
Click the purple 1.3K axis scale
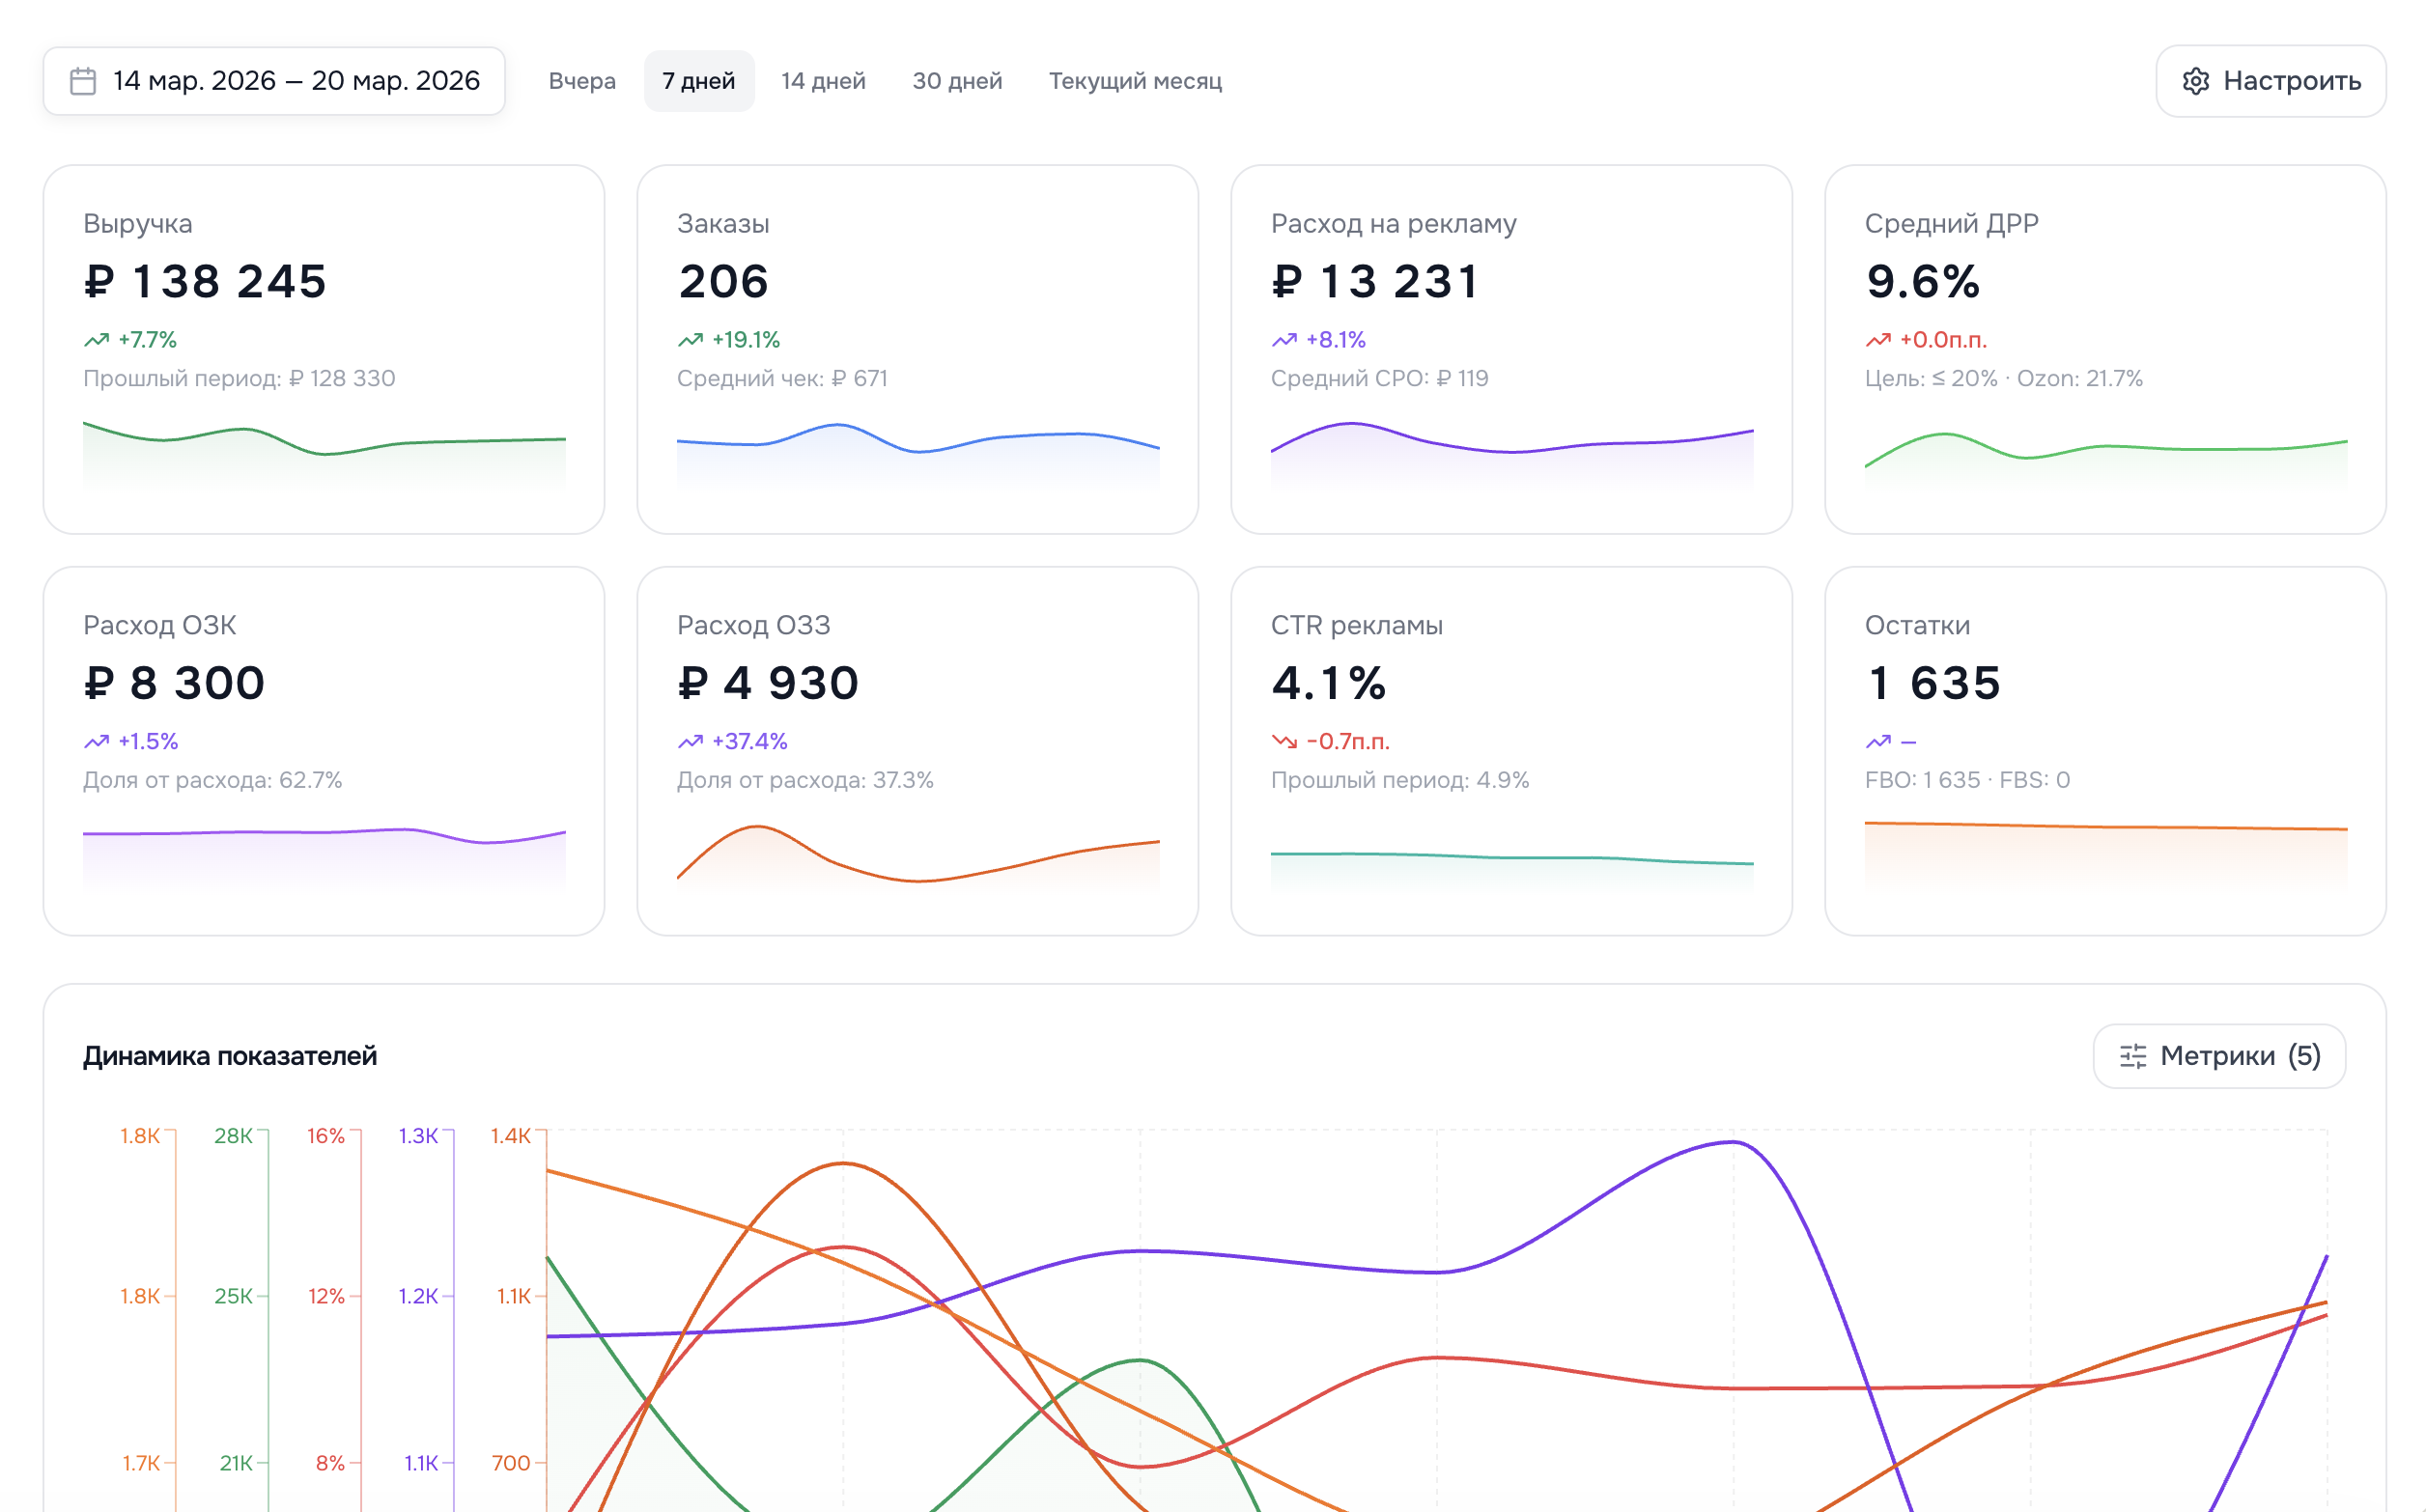[418, 1136]
